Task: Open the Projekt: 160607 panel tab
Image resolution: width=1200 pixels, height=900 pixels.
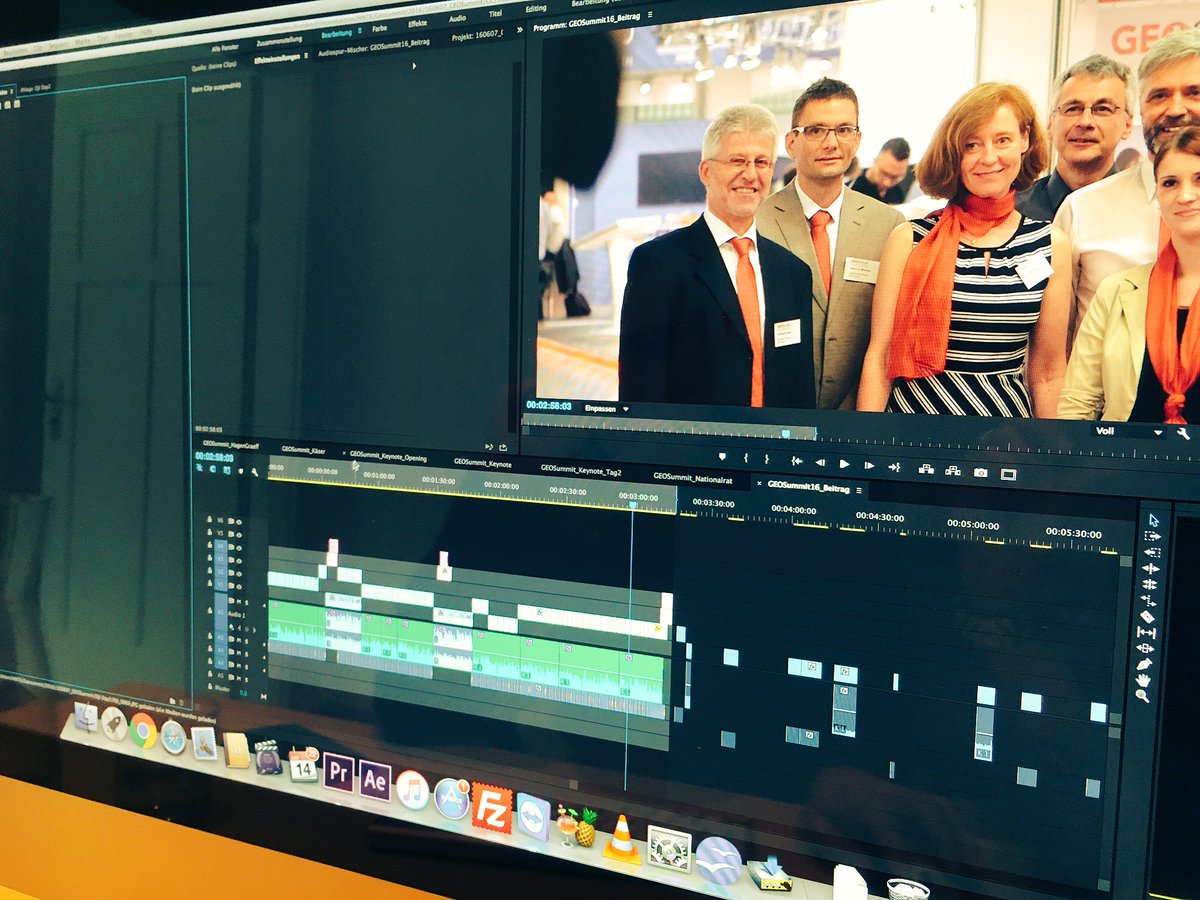Action: coord(477,35)
